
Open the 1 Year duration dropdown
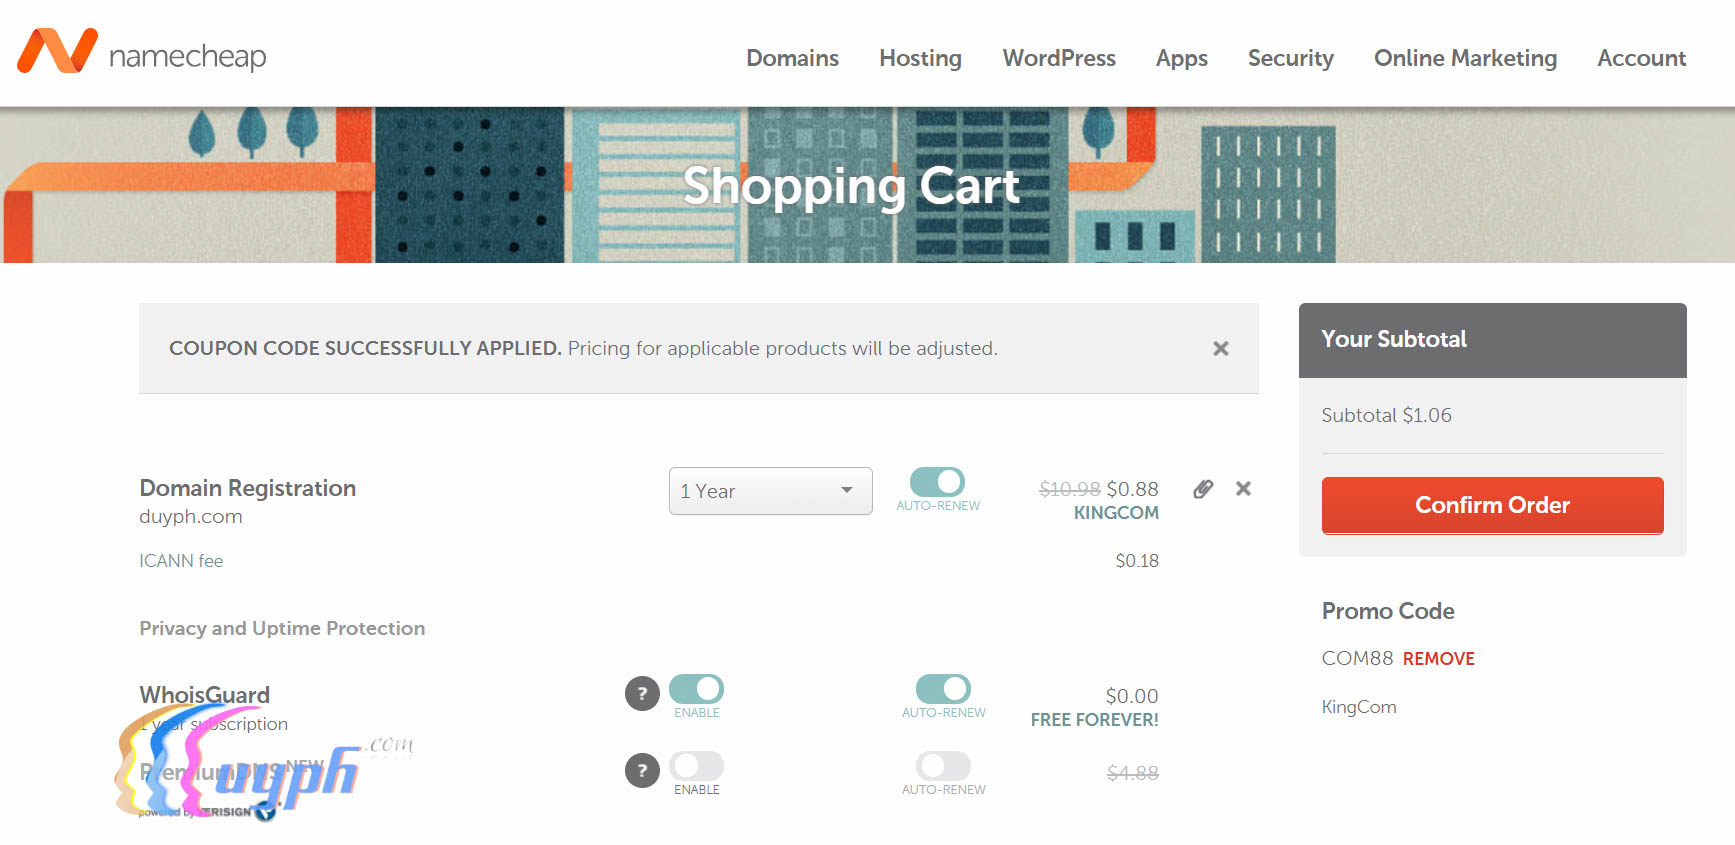(770, 491)
